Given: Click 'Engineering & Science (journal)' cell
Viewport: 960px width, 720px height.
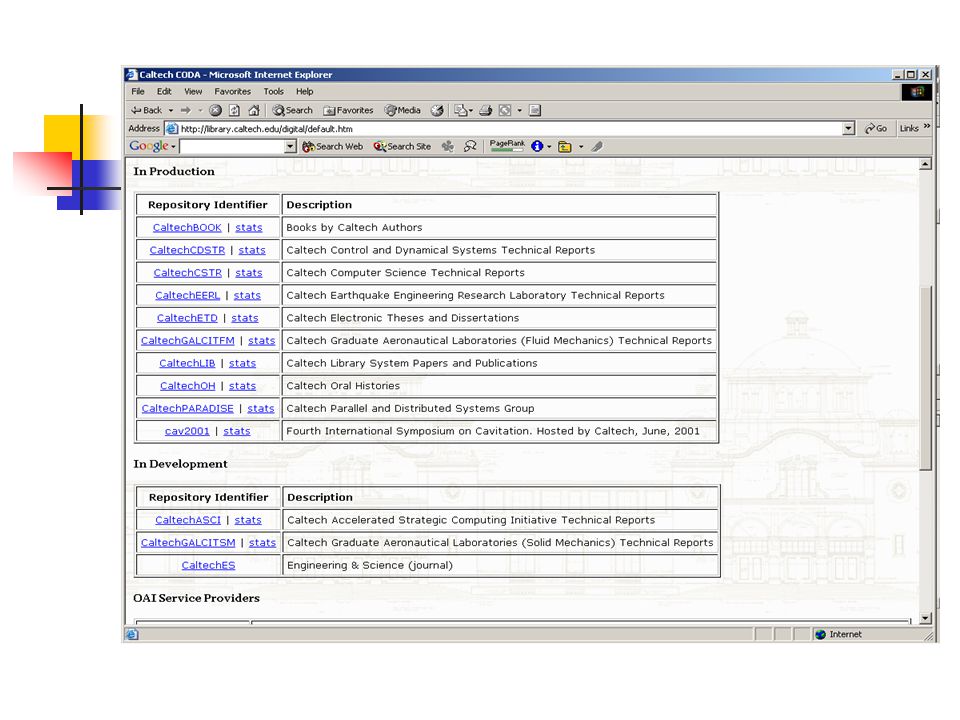Looking at the screenshot, I should click(x=500, y=565).
